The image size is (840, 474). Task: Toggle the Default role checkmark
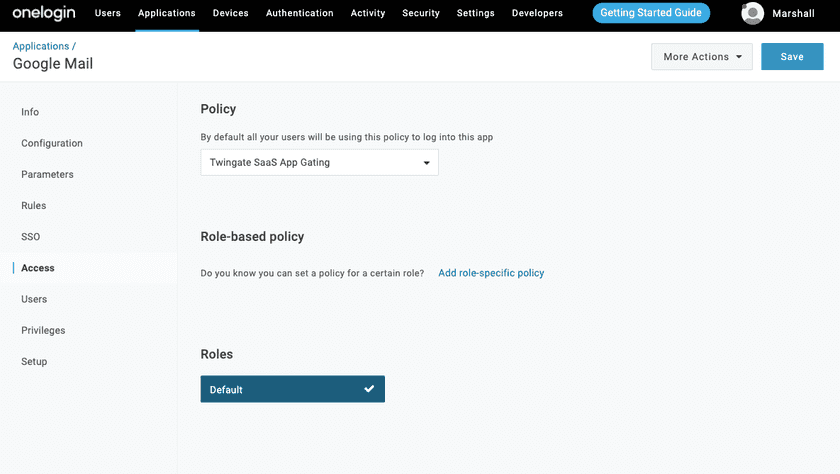tap(369, 389)
